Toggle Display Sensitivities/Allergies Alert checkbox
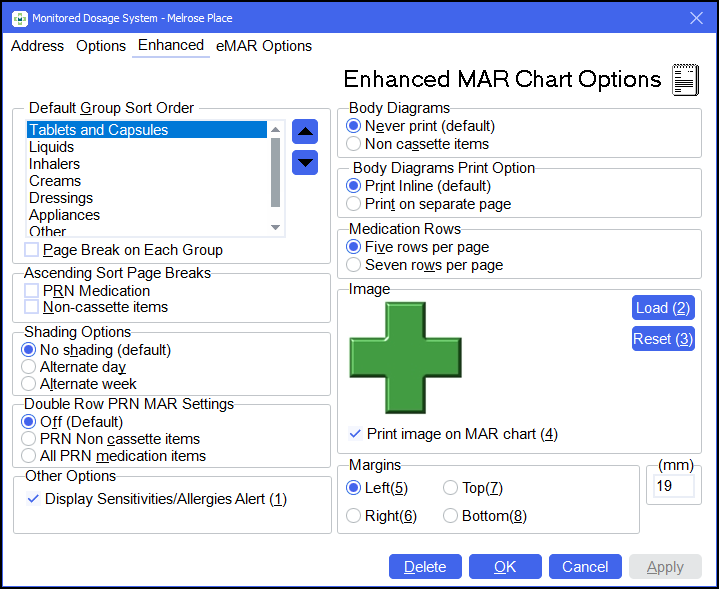 pyautogui.click(x=33, y=499)
